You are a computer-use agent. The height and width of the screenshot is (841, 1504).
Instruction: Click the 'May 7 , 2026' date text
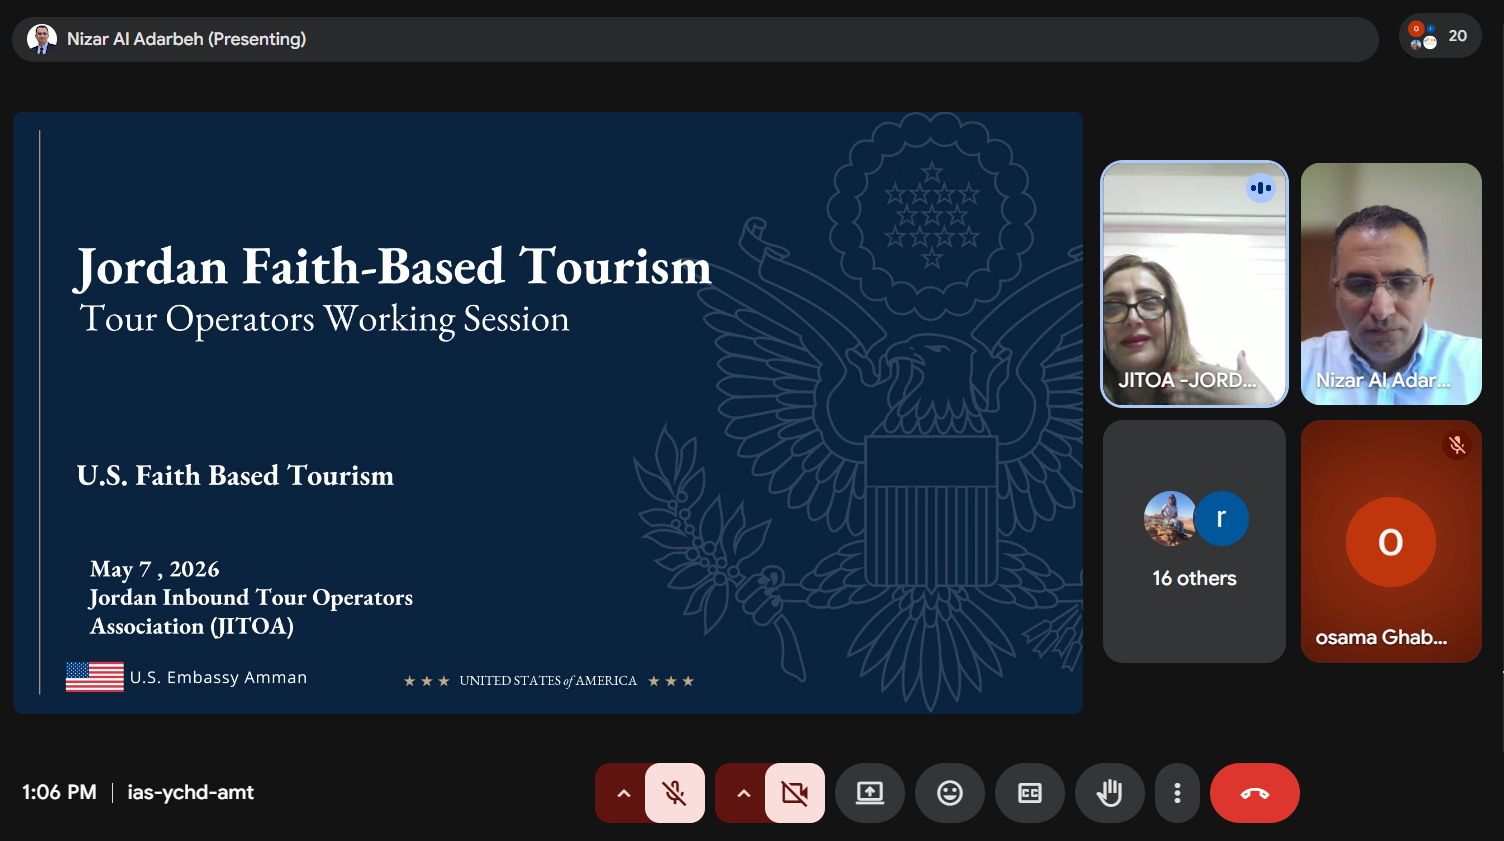pos(155,569)
